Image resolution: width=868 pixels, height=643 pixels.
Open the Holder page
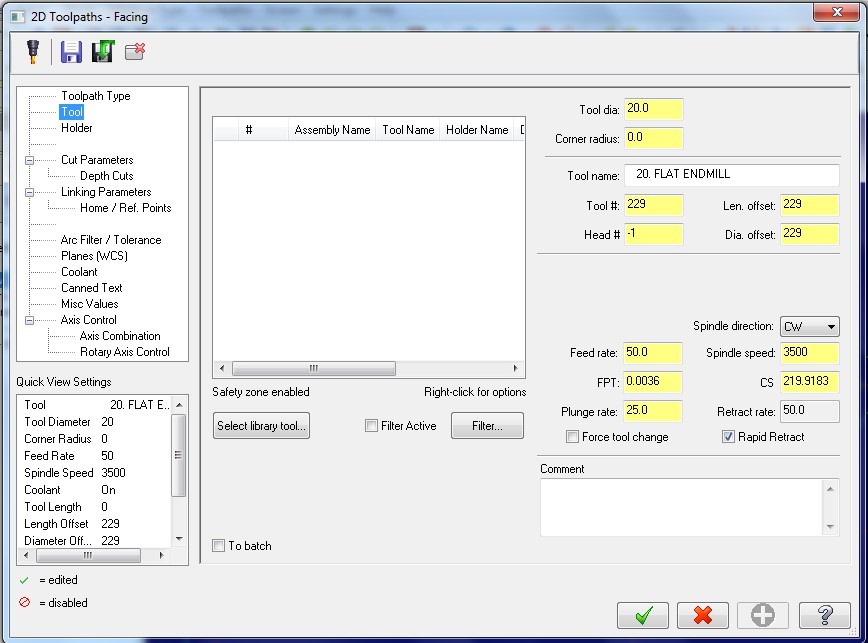[76, 128]
